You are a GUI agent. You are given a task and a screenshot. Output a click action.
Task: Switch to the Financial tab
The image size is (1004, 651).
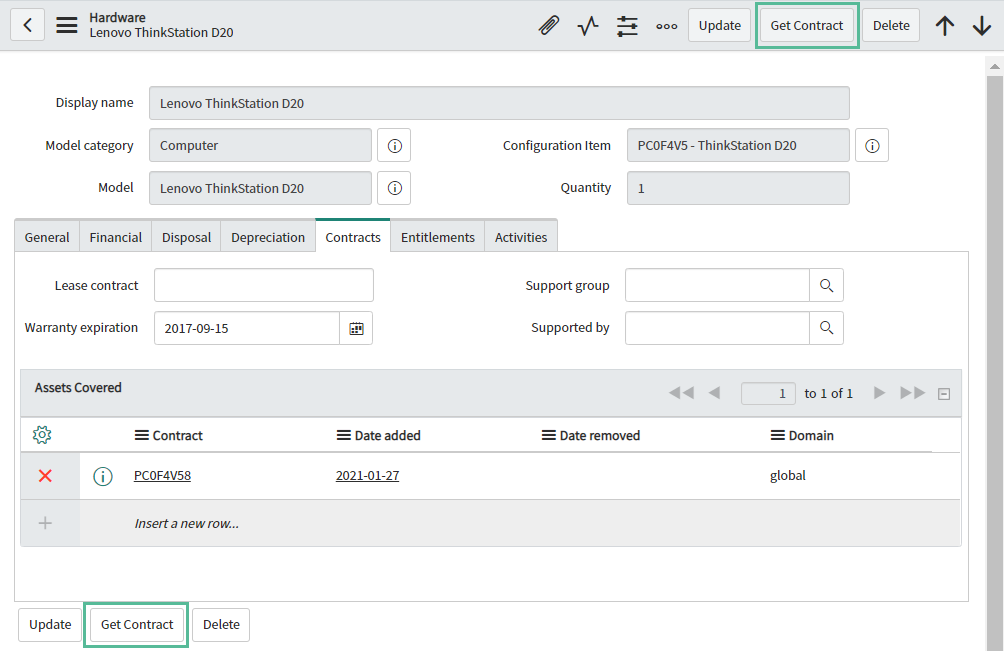(x=116, y=237)
